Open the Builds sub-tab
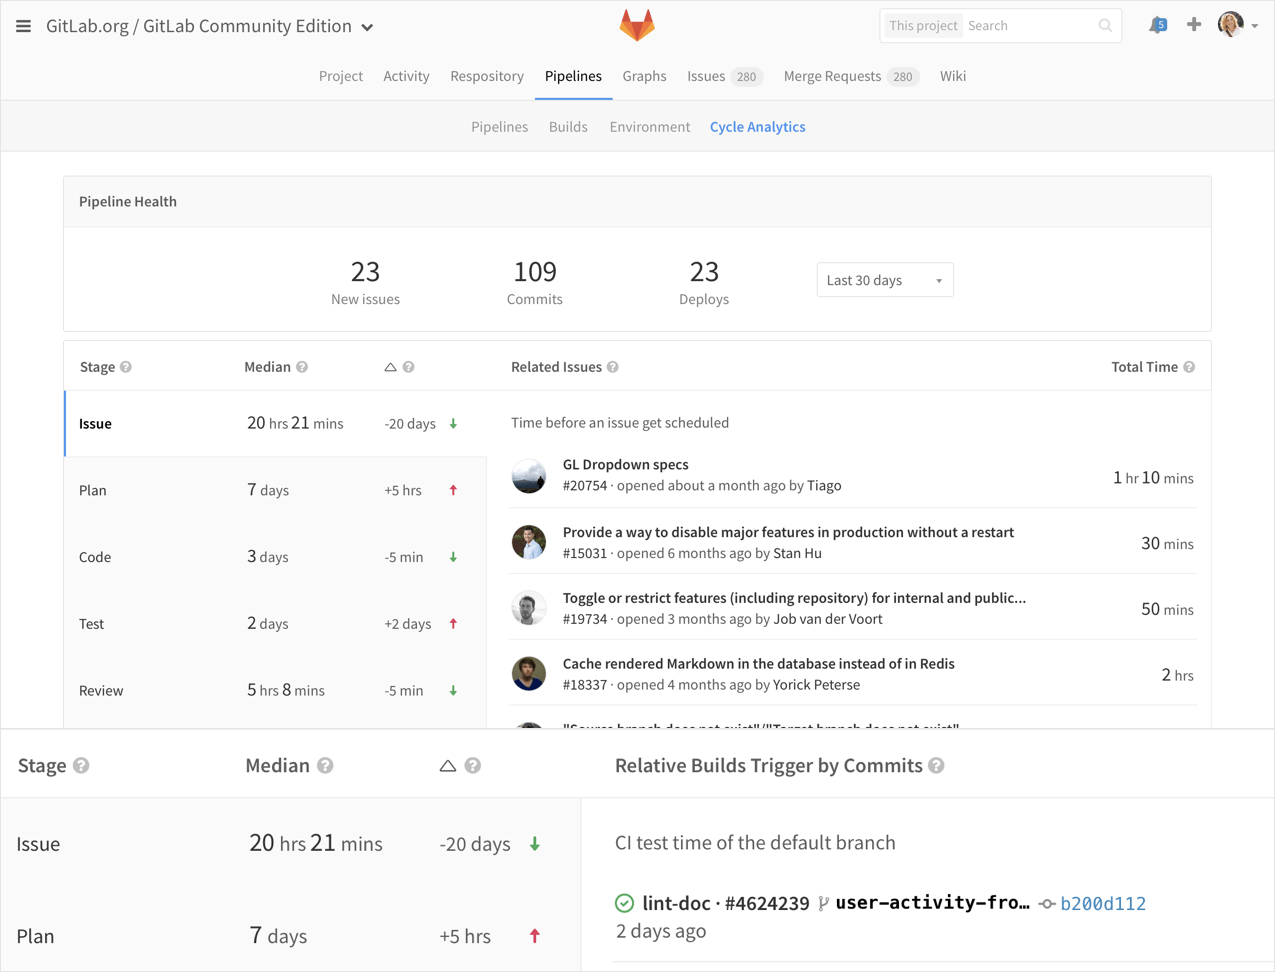This screenshot has height=972, width=1275. pos(568,127)
